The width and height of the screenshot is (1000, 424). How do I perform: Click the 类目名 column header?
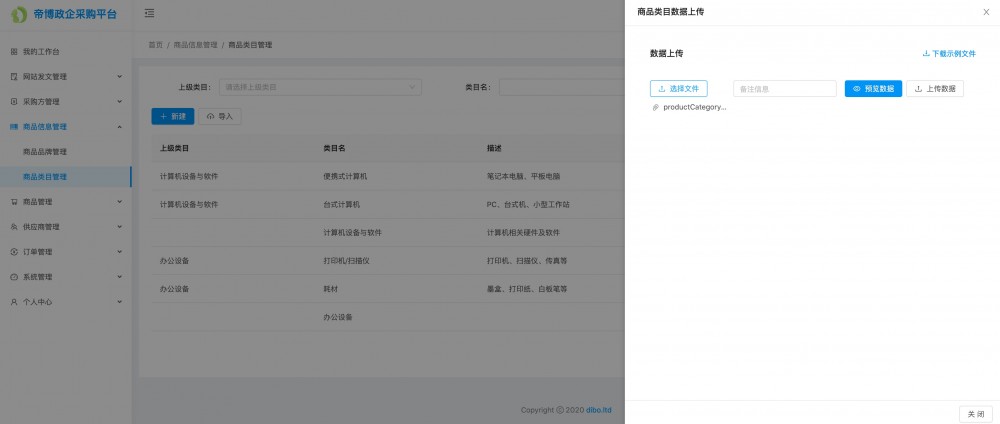coord(334,148)
